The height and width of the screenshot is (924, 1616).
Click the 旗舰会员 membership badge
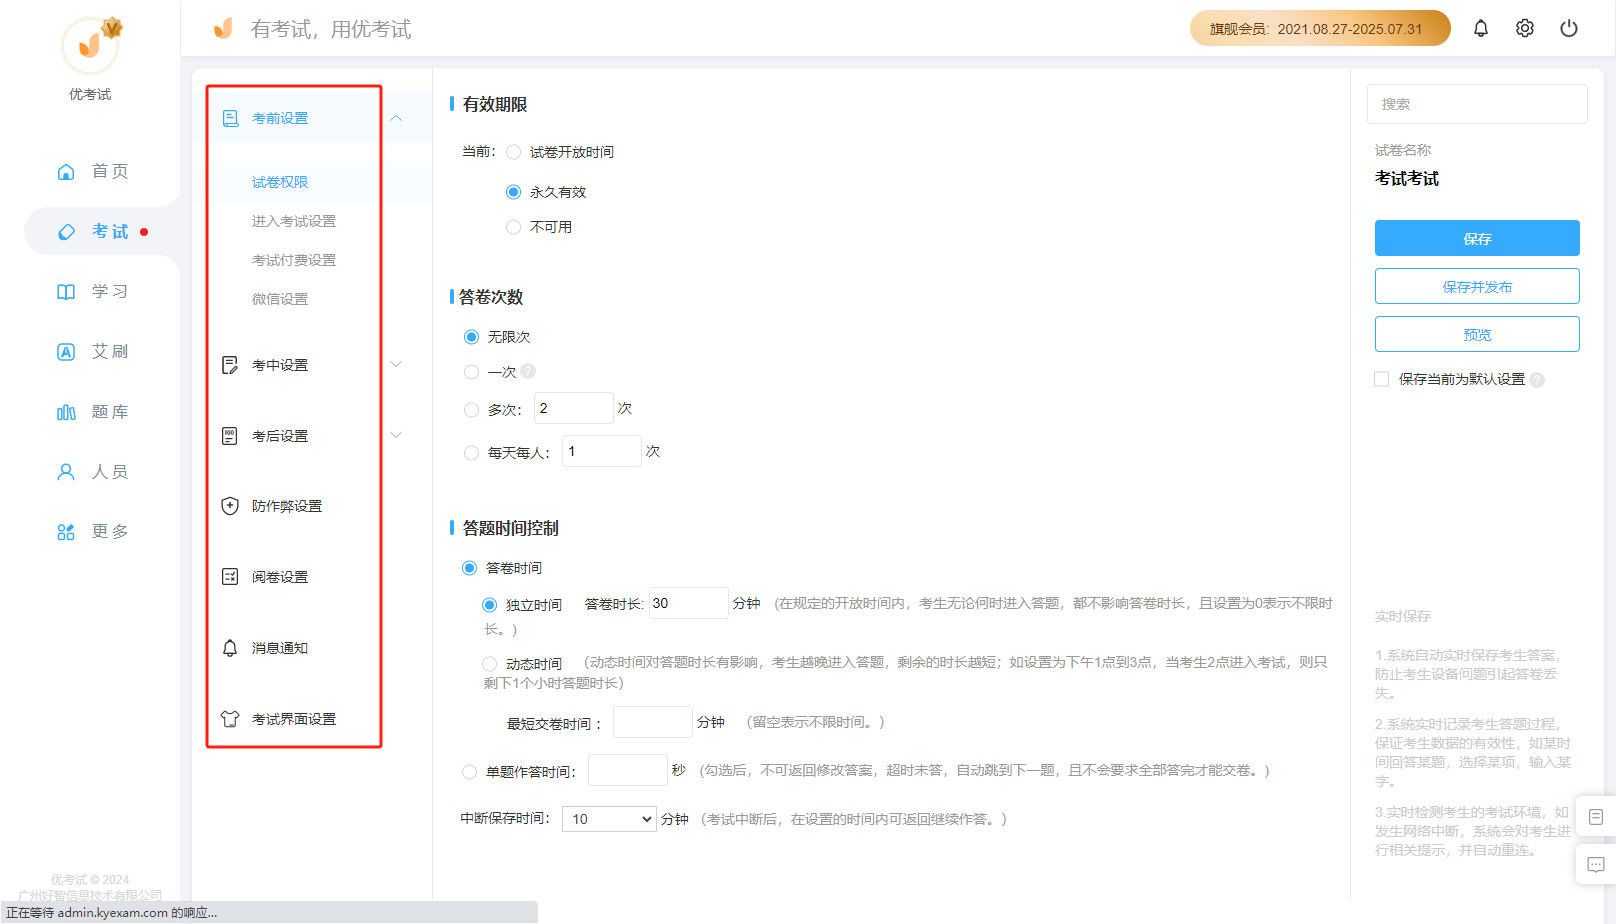[1320, 28]
